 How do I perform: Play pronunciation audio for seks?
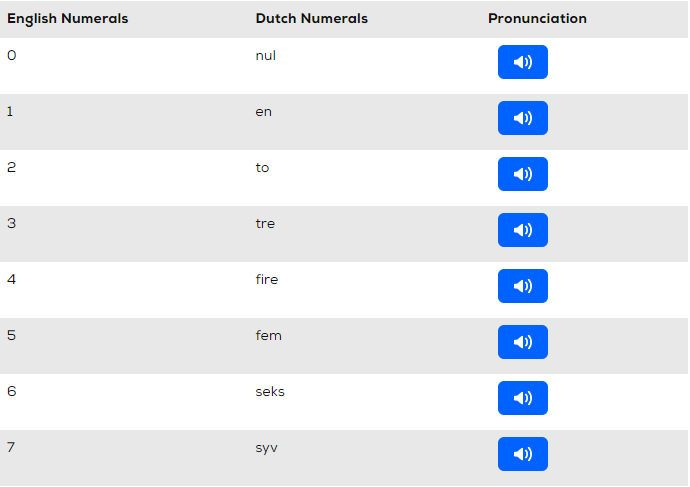coord(523,398)
